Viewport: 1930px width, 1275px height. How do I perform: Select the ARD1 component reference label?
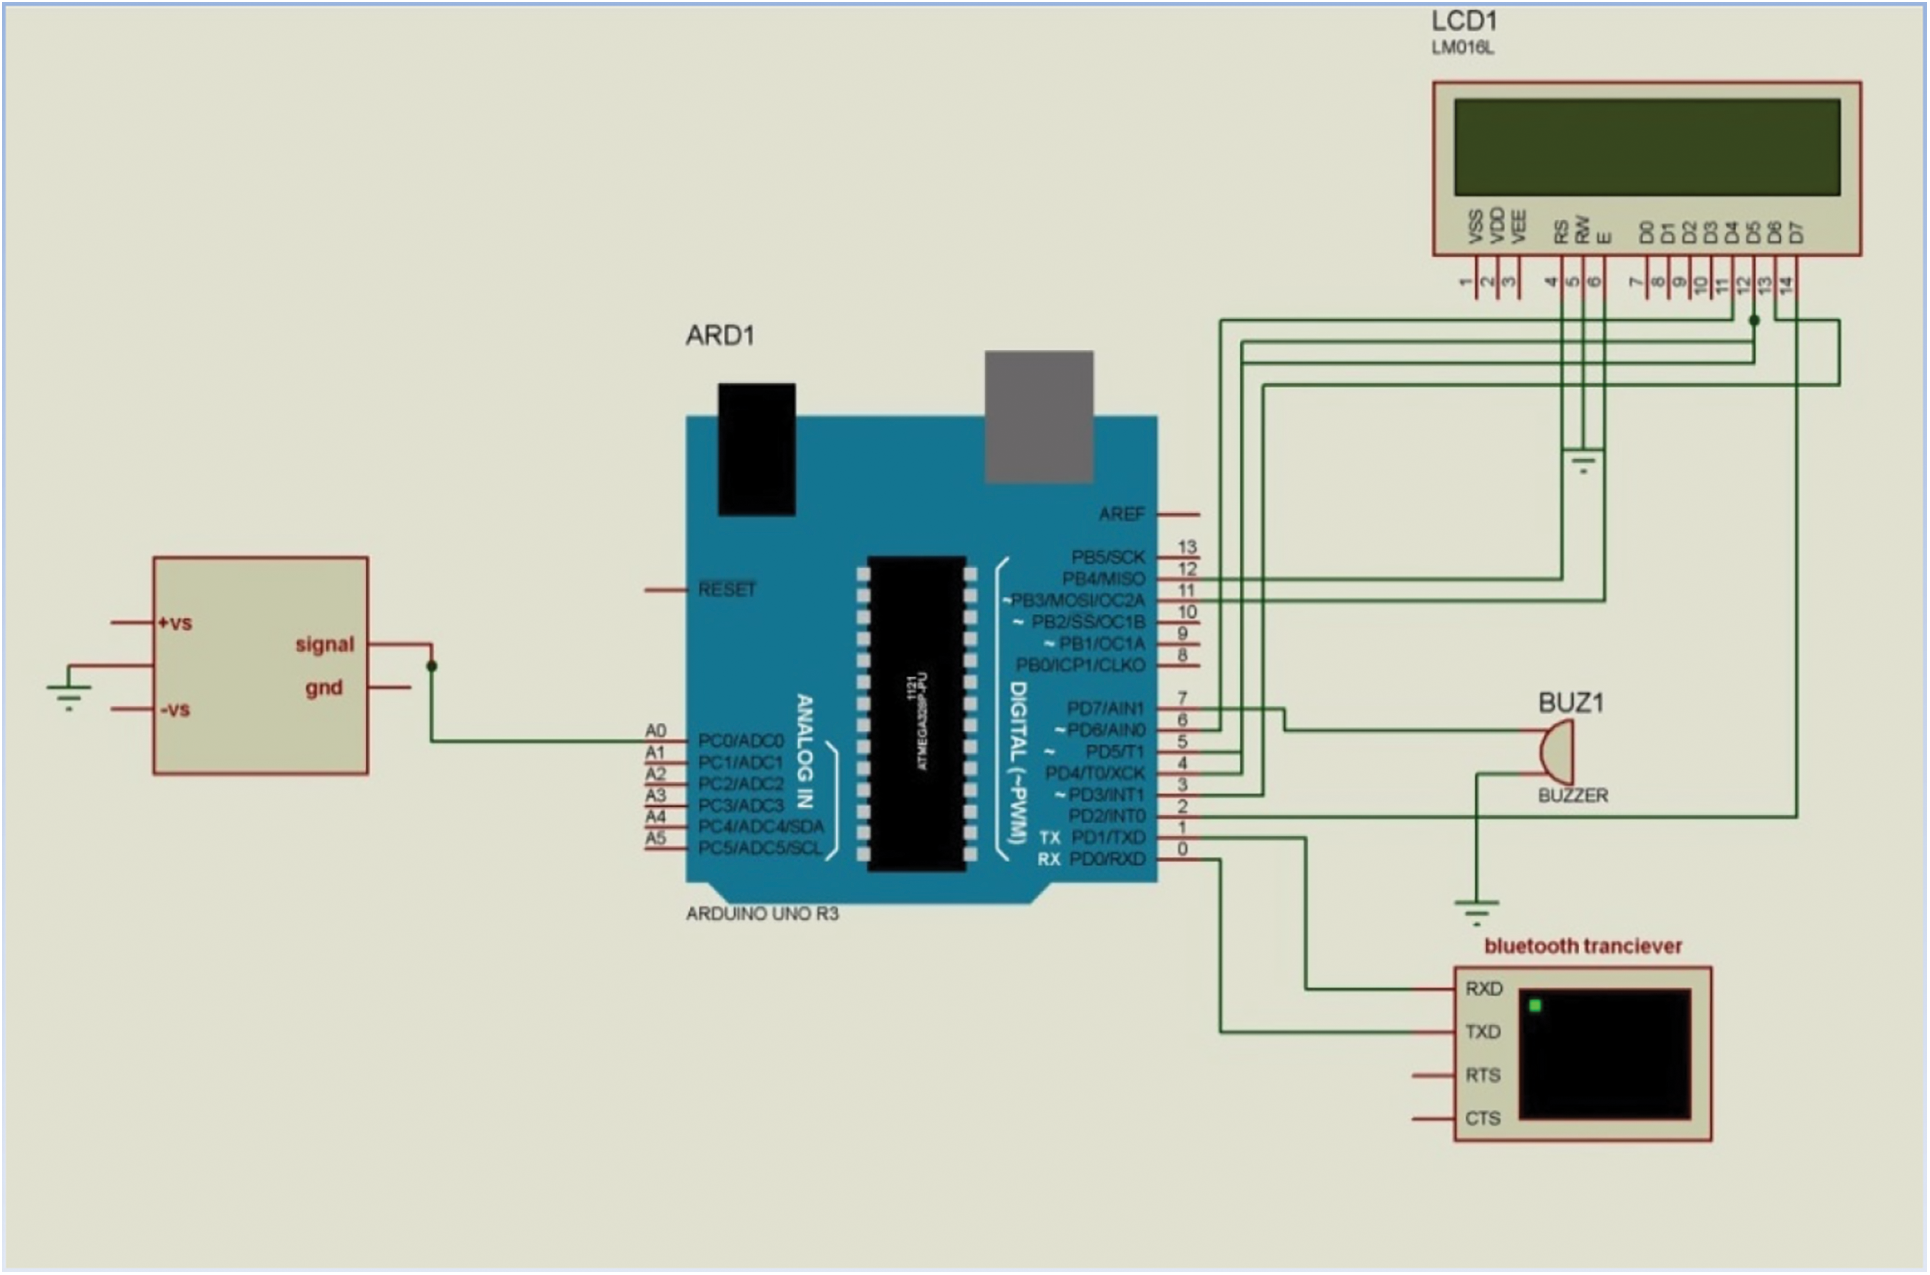[719, 336]
